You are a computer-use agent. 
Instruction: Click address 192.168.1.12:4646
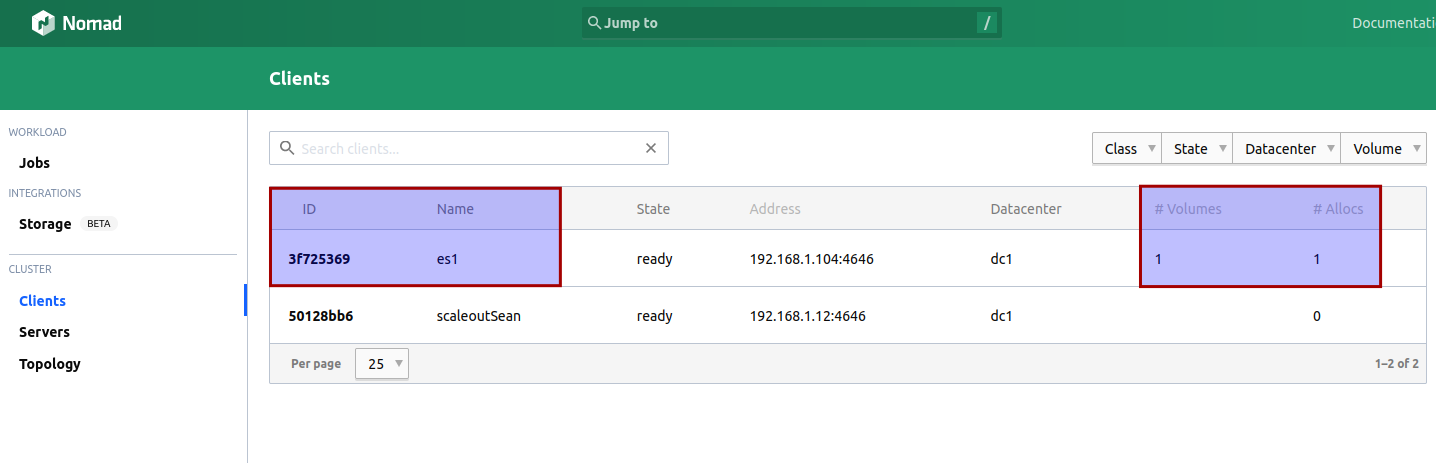(x=808, y=316)
